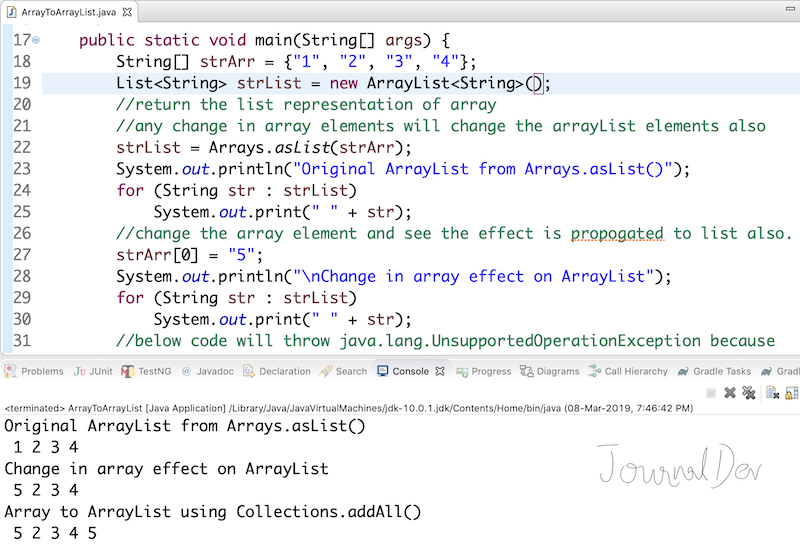The width and height of the screenshot is (800, 549).
Task: Open the TestNG view tab
Action: (146, 371)
